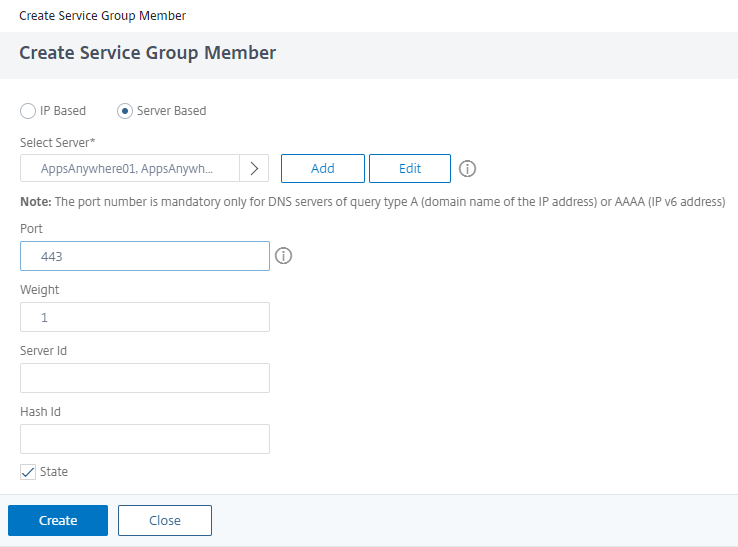The height and width of the screenshot is (547, 738).
Task: Click the info icon beside the Edit button
Action: (x=467, y=169)
